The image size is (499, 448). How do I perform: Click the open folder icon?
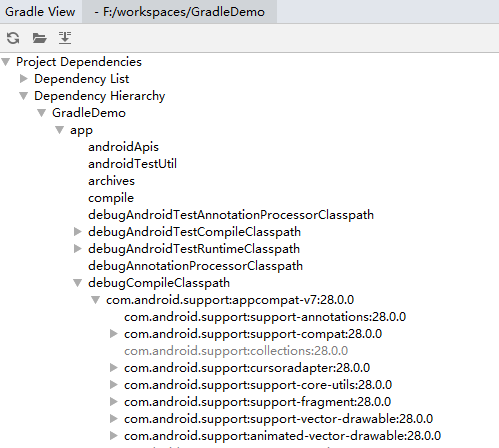click(x=39, y=38)
